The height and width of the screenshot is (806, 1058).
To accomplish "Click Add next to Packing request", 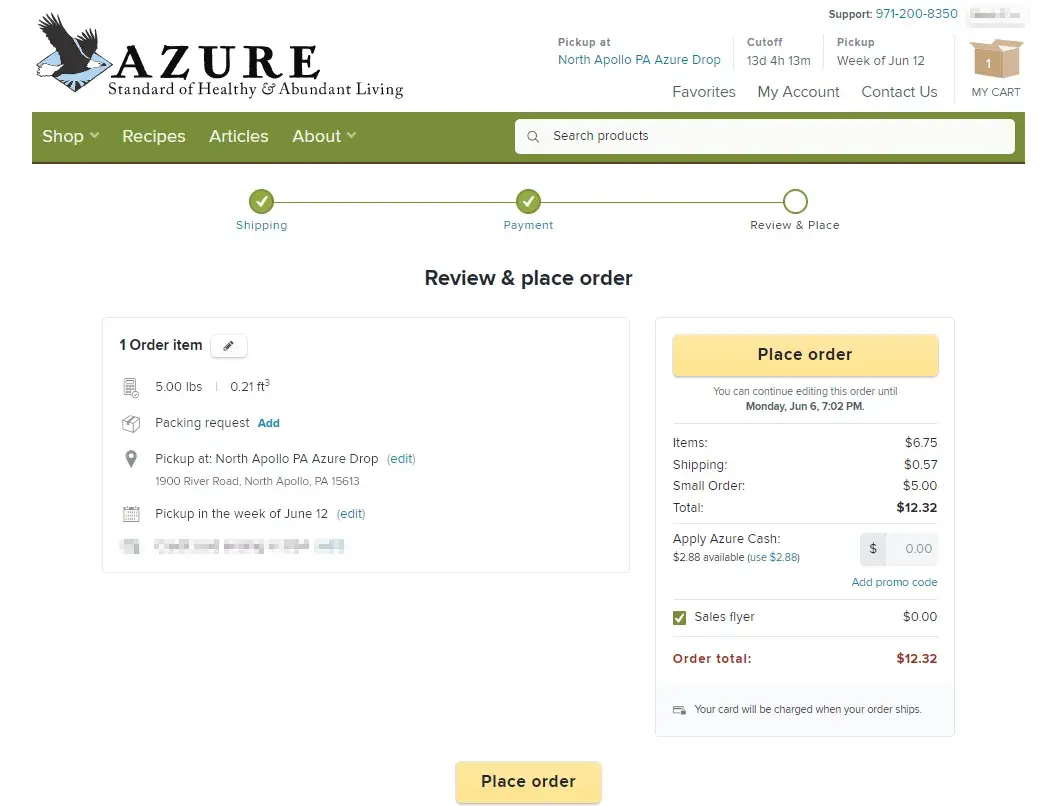I will click(269, 423).
